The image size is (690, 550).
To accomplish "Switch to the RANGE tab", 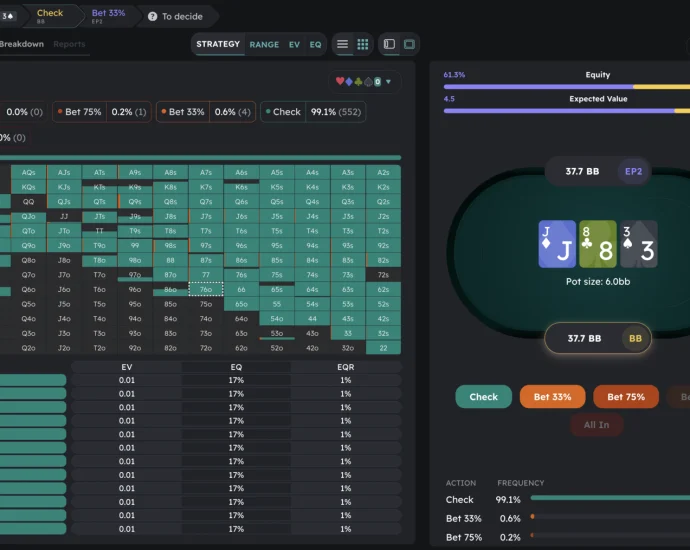I will click(x=264, y=45).
